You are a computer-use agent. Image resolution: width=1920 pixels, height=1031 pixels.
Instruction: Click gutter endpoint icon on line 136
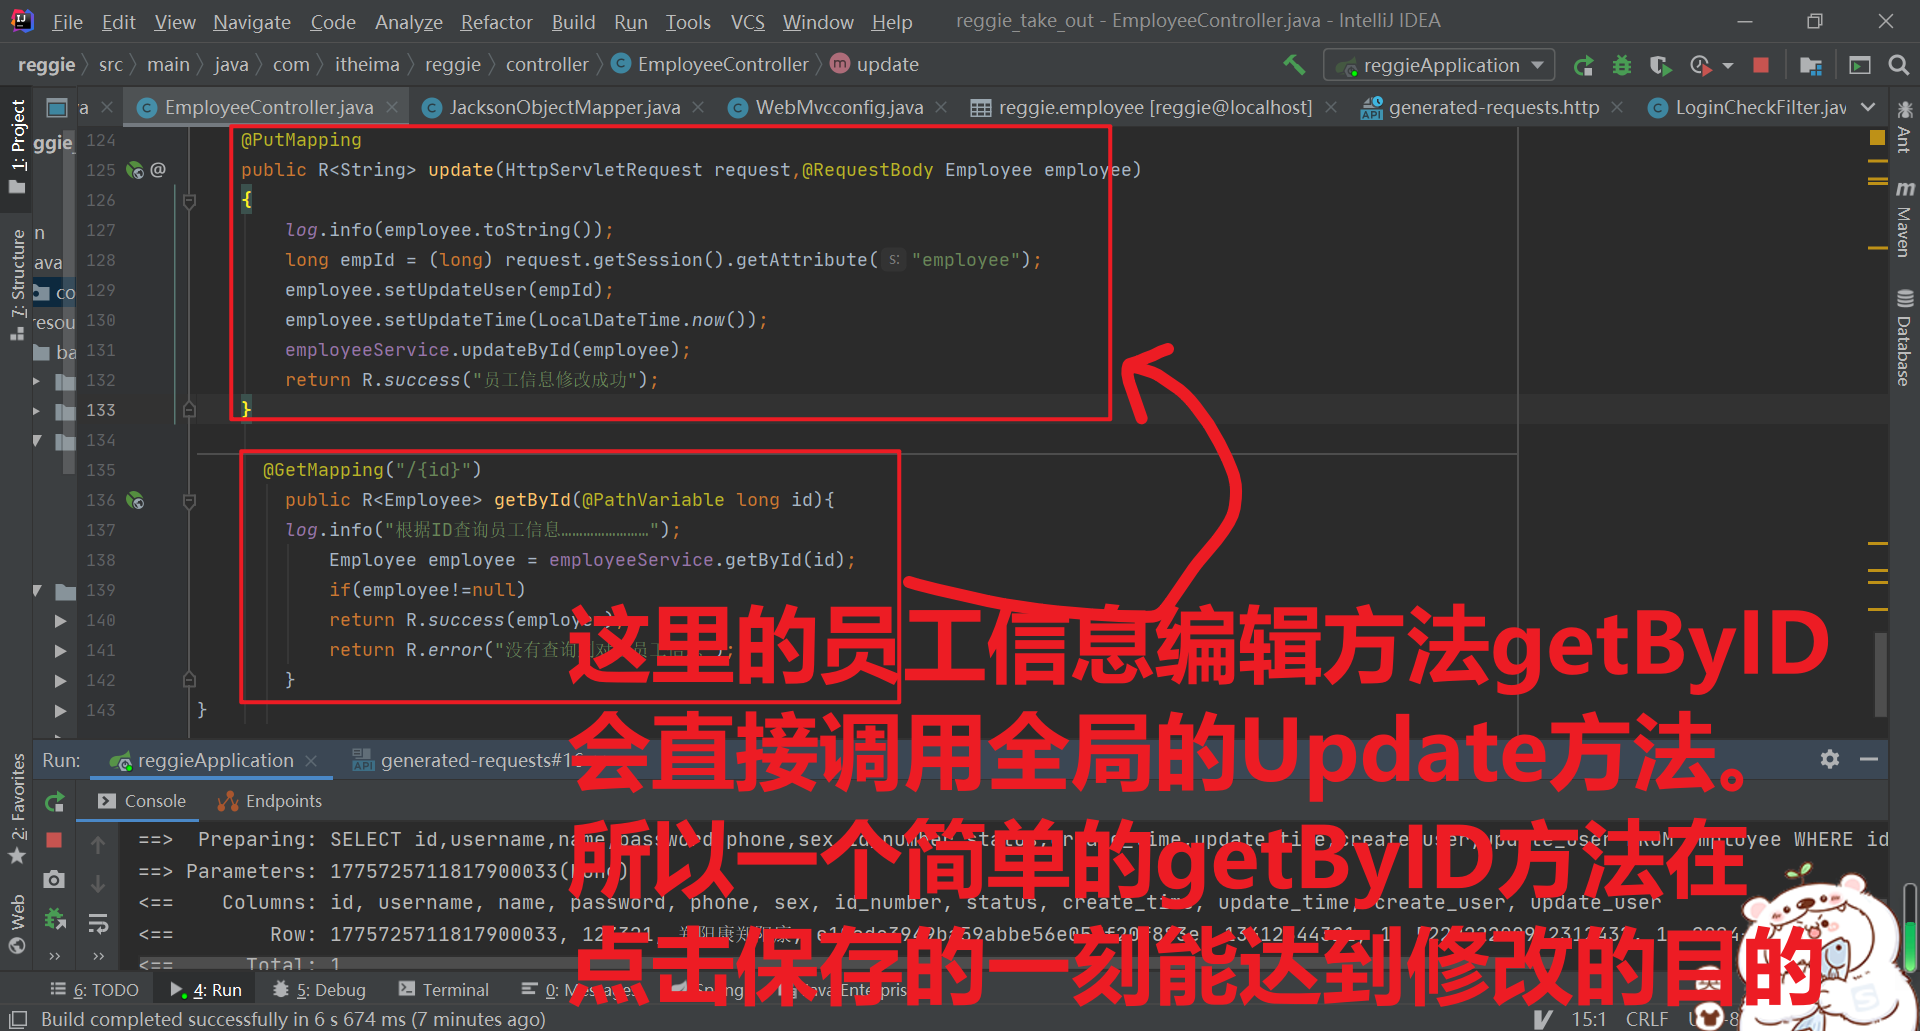pos(135,500)
